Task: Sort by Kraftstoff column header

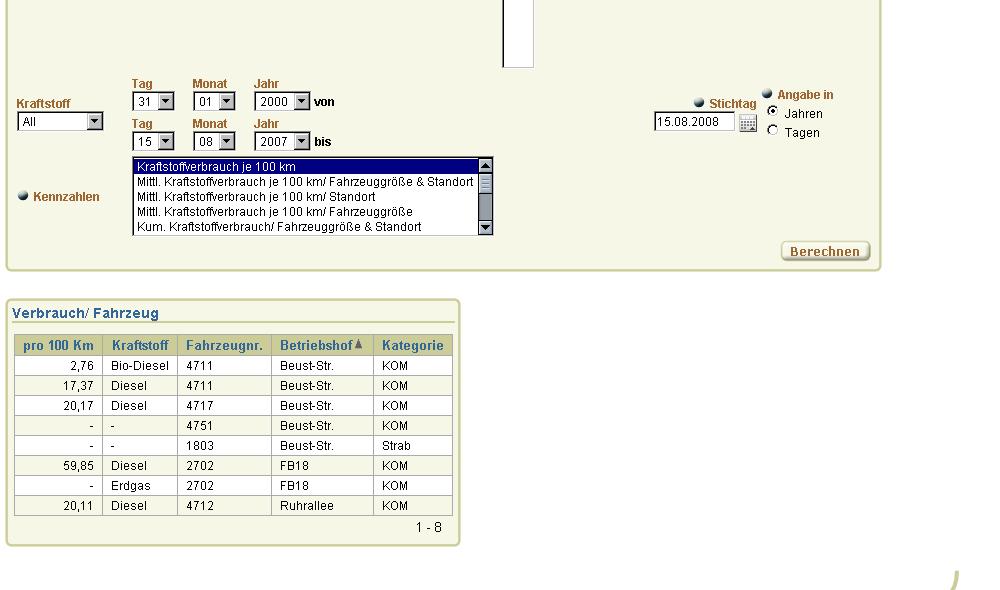Action: [140, 345]
